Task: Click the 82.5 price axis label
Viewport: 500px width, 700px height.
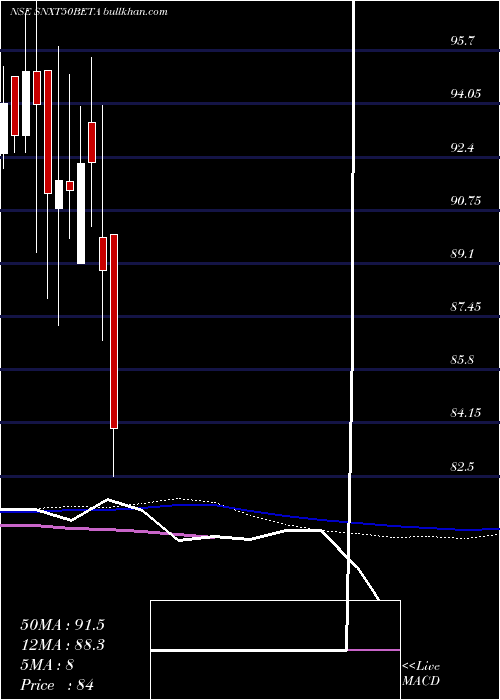Action: click(x=462, y=467)
